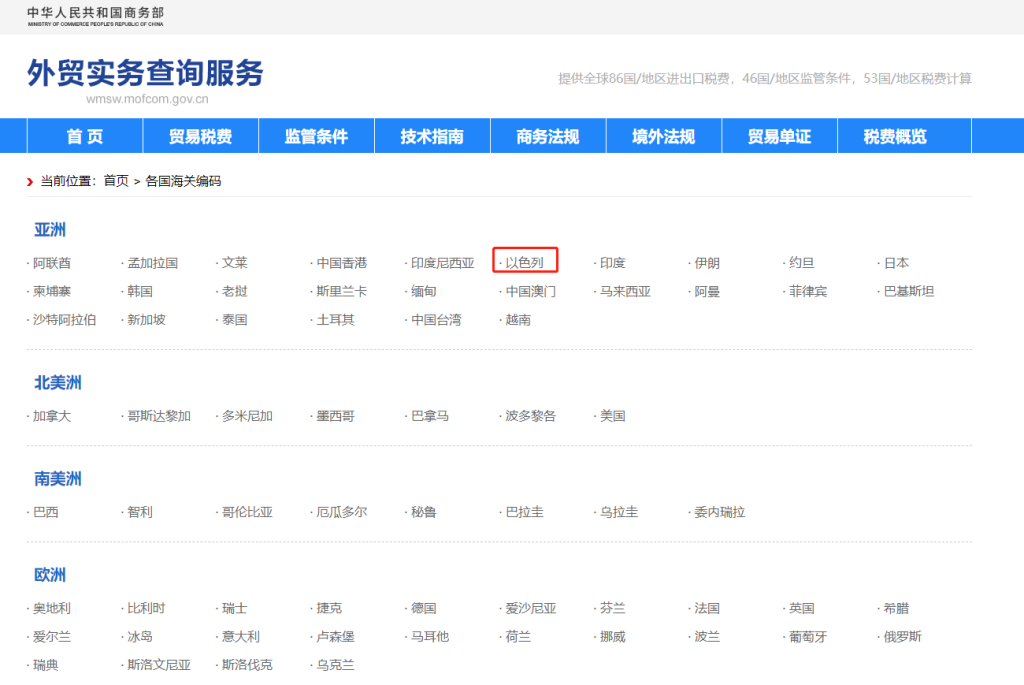Image resolution: width=1024 pixels, height=685 pixels.
Task: Select 希腊 country link
Action: [896, 608]
